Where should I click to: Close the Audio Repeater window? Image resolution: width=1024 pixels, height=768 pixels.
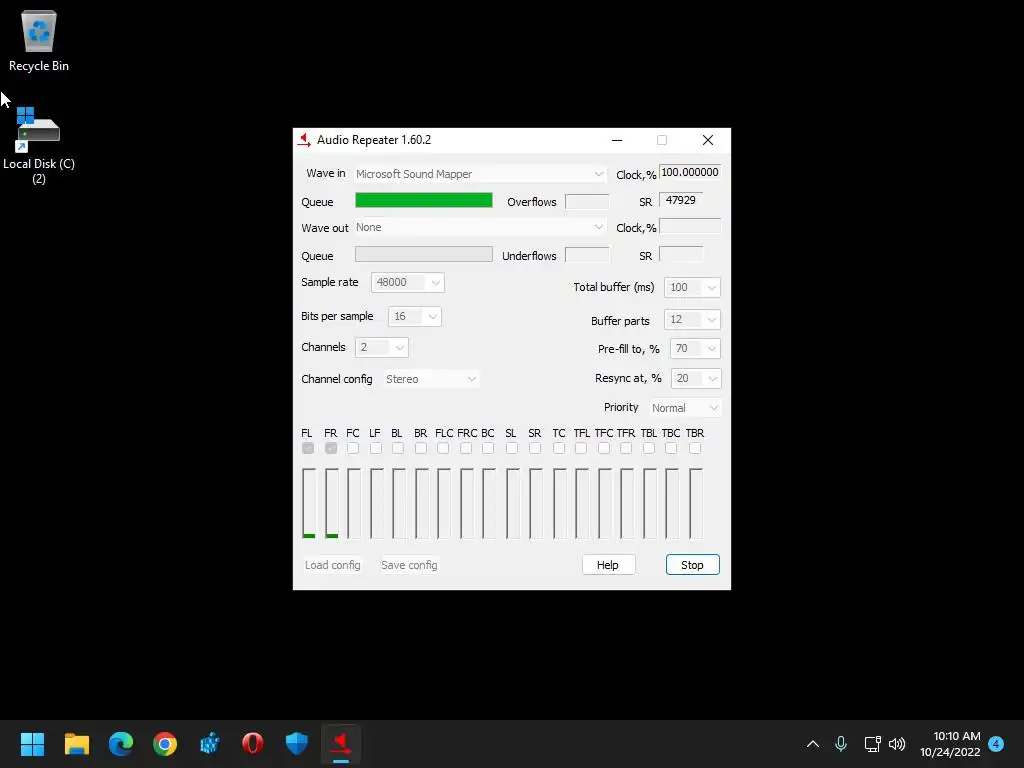[x=708, y=140]
